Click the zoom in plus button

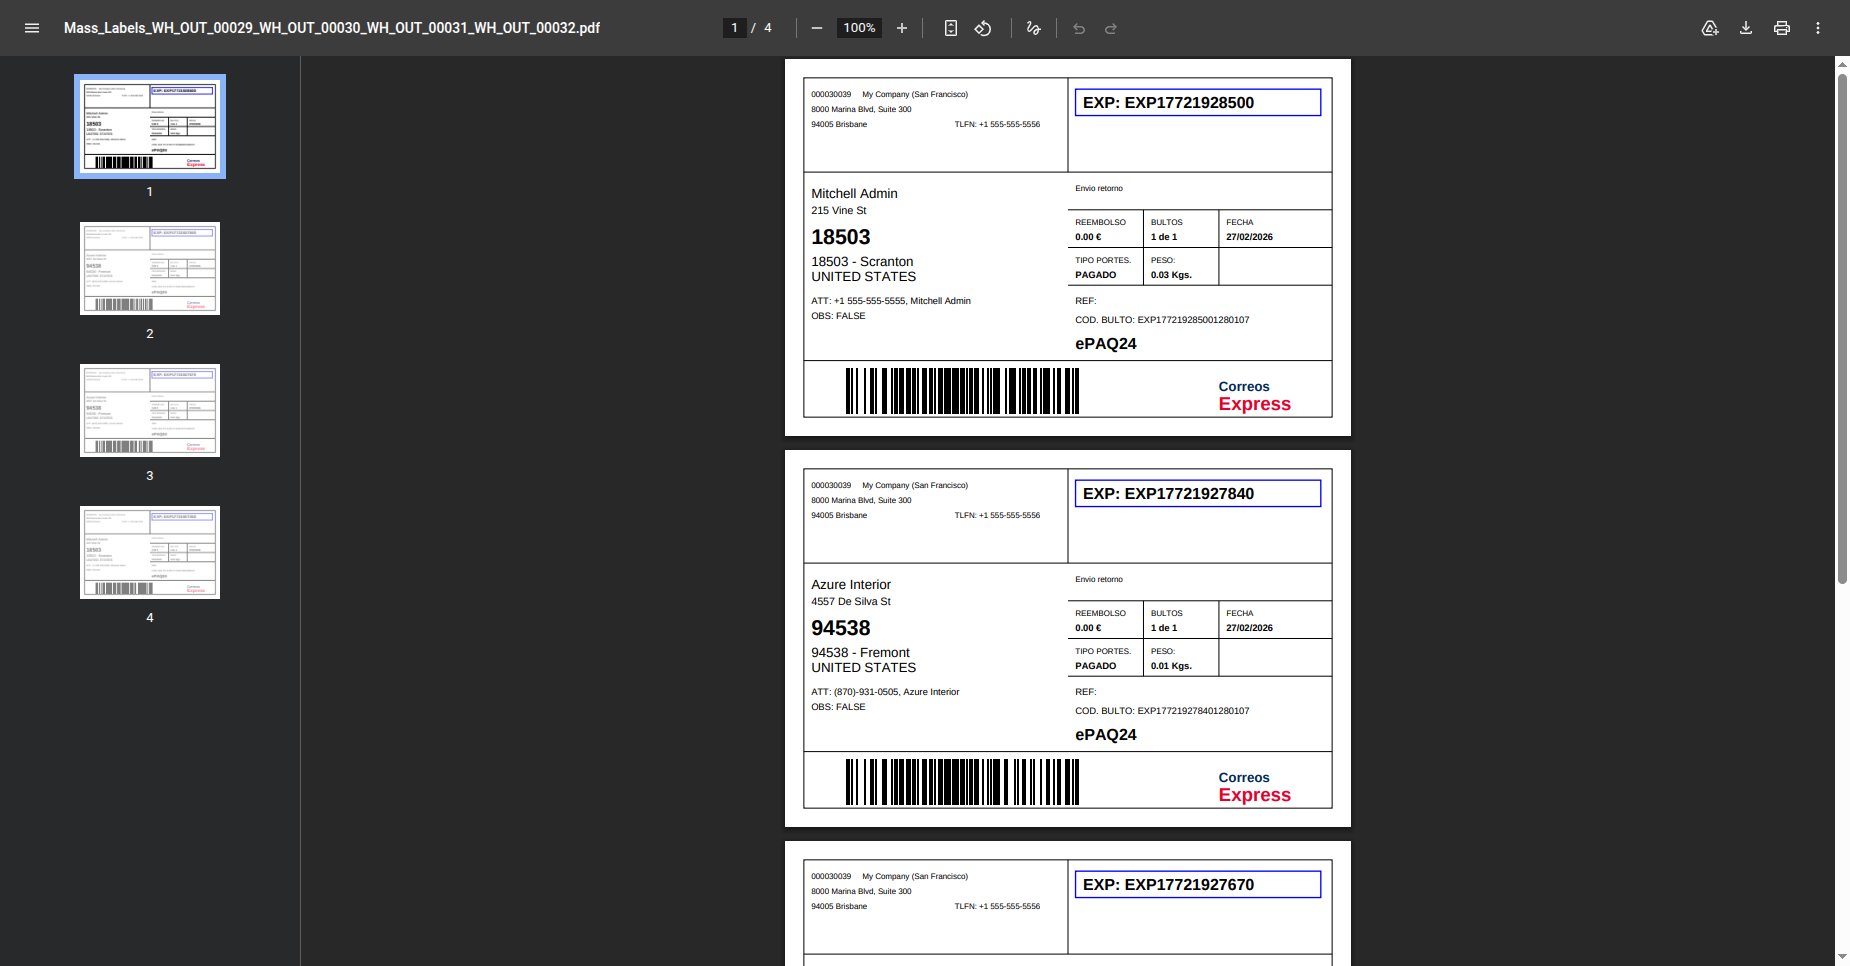902,28
